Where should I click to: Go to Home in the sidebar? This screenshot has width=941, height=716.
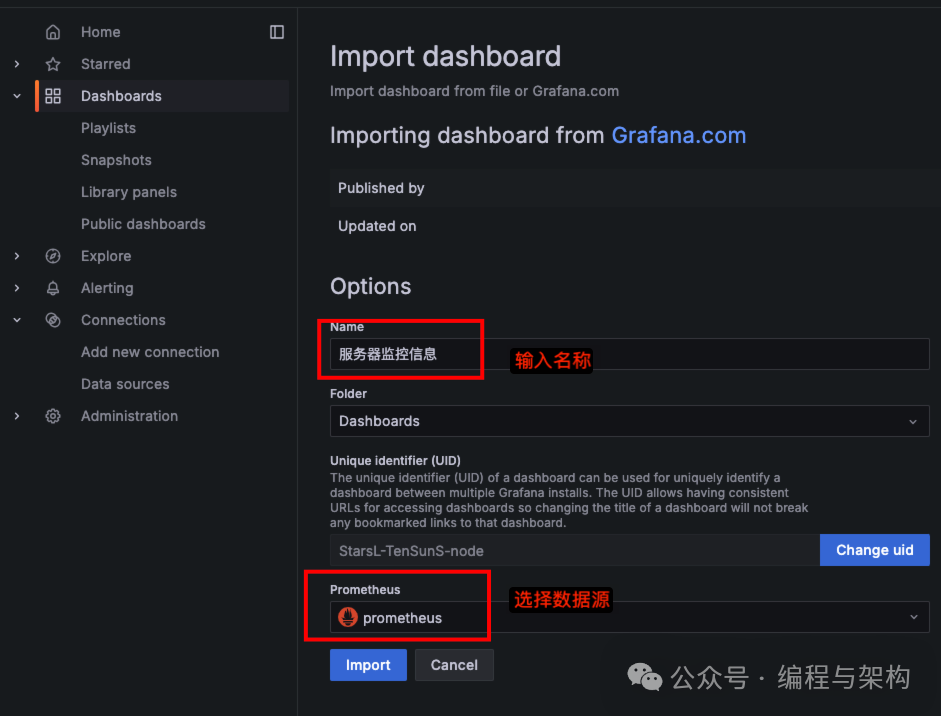click(101, 32)
